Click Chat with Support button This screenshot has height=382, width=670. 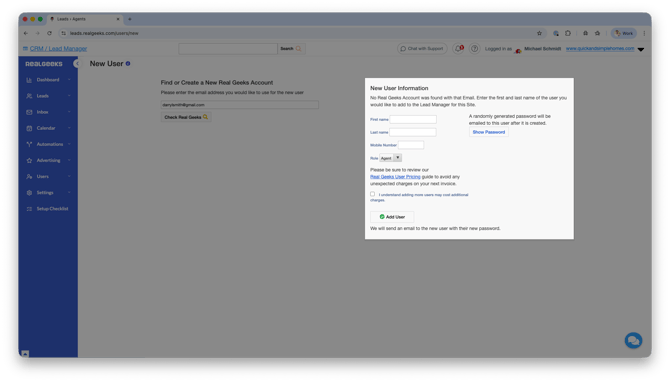(422, 49)
